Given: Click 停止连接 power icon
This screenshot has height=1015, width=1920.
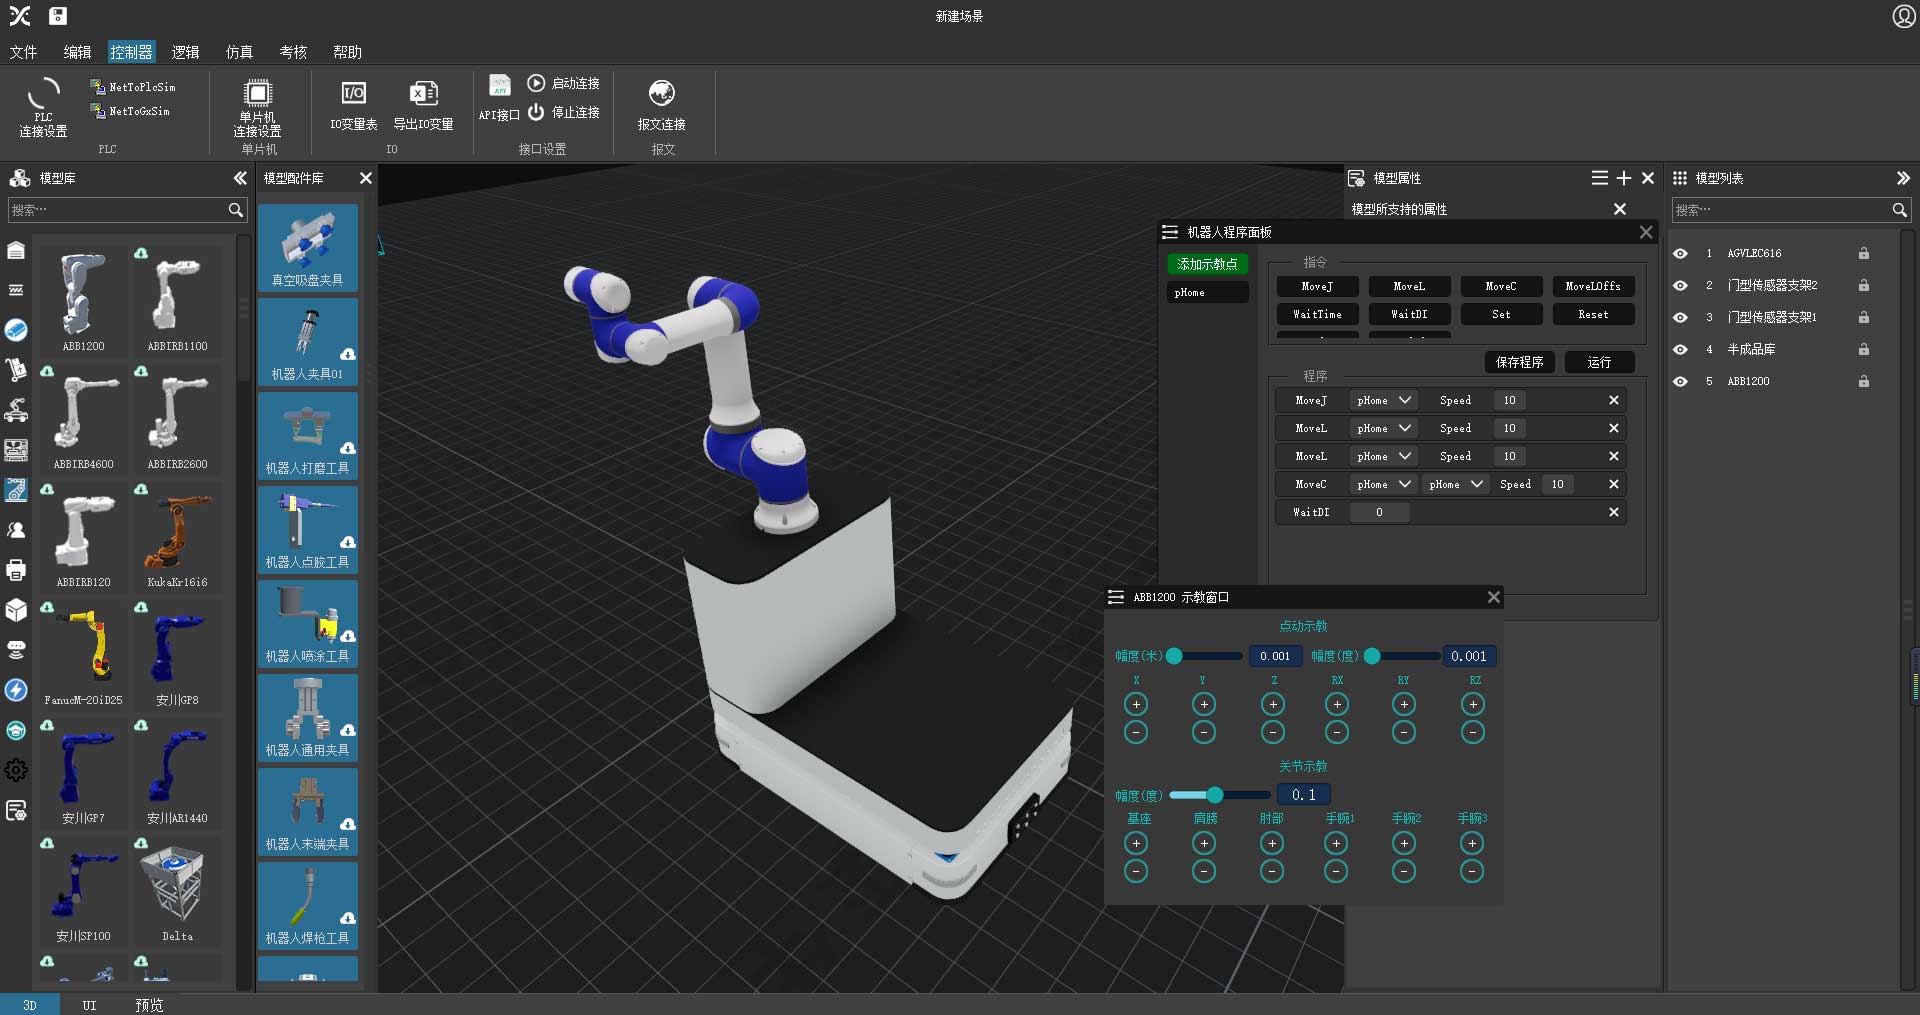Looking at the screenshot, I should 536,112.
